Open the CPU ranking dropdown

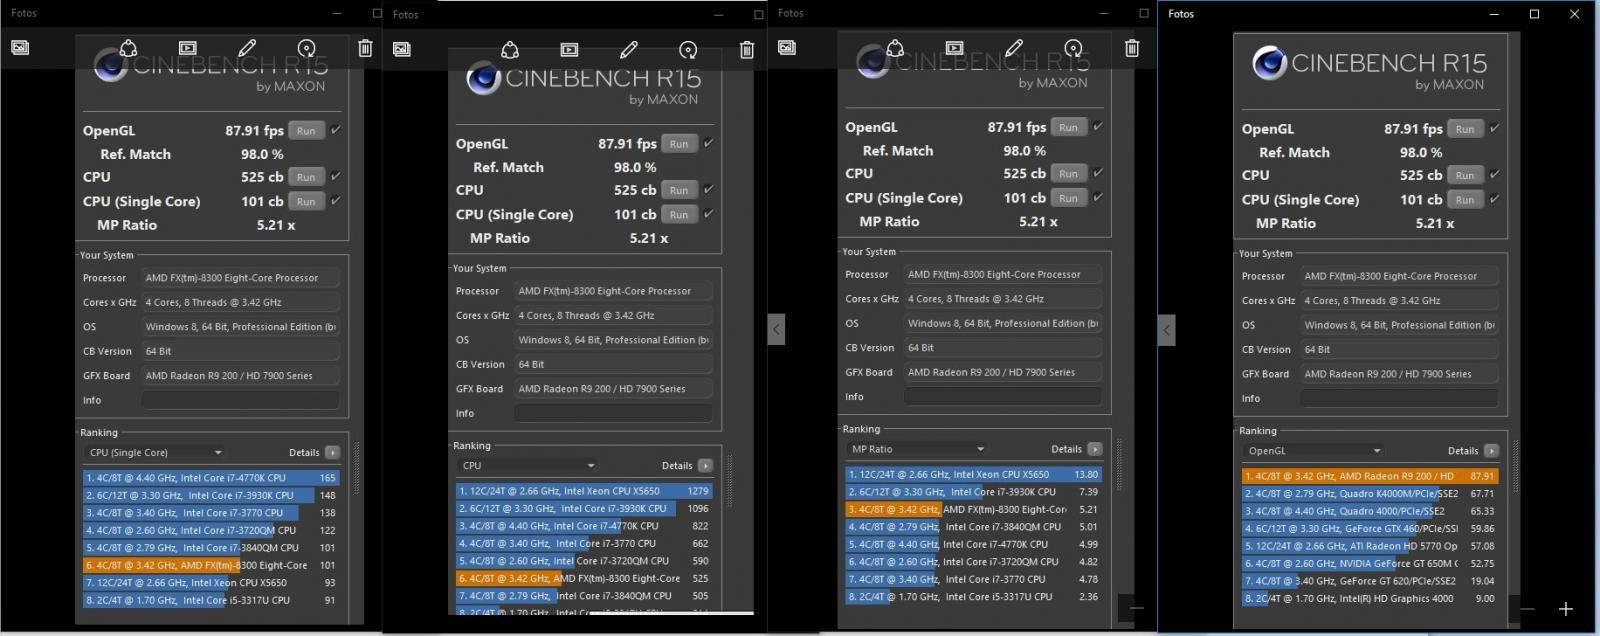(x=528, y=465)
